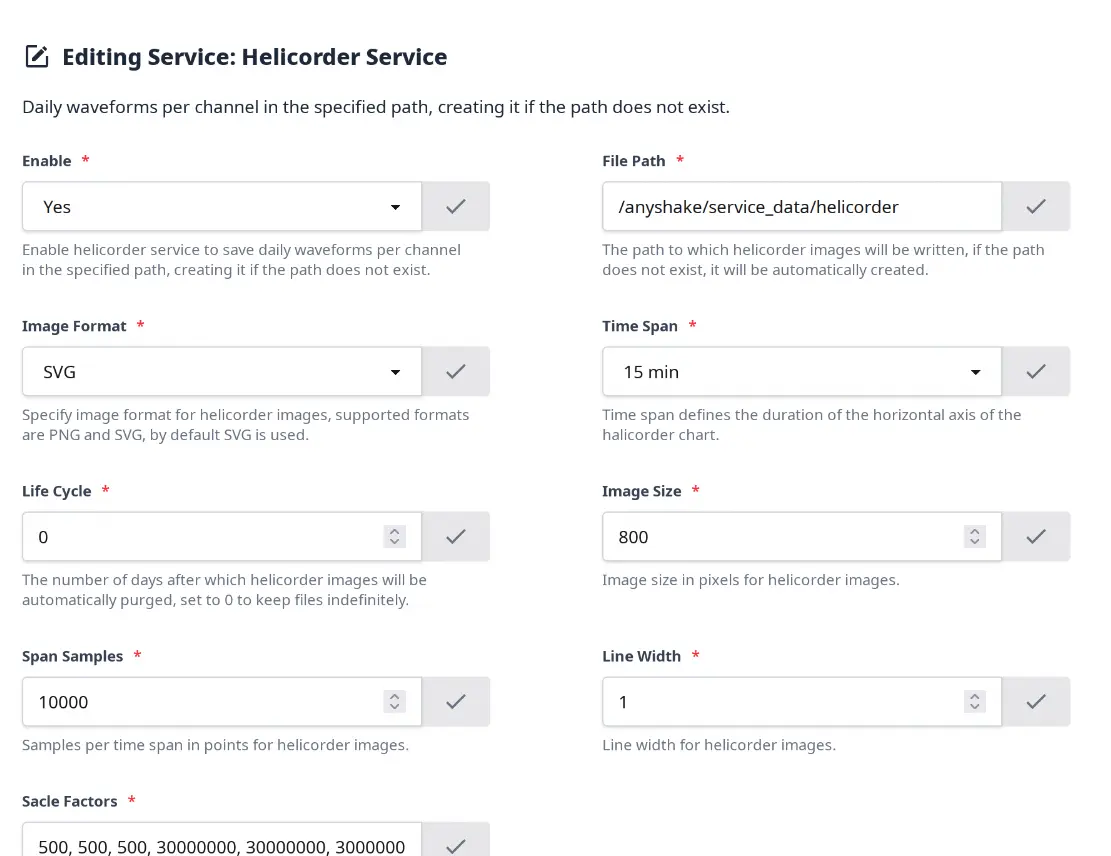Click the edit pencil icon beside the title

[x=37, y=57]
